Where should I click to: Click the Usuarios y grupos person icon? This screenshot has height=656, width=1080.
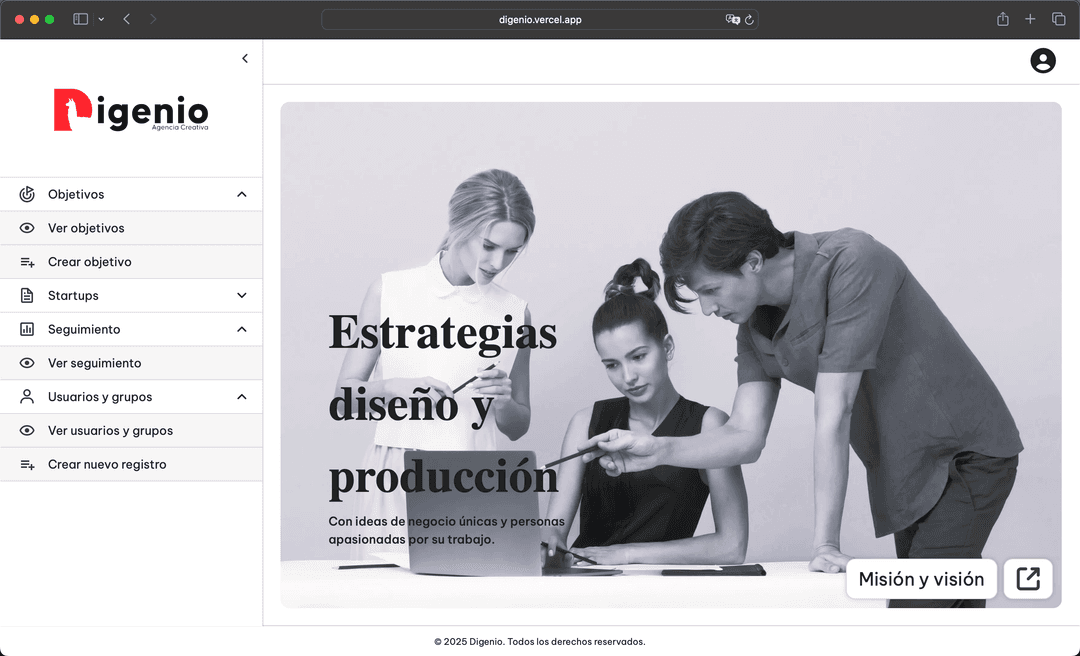pyautogui.click(x=27, y=397)
